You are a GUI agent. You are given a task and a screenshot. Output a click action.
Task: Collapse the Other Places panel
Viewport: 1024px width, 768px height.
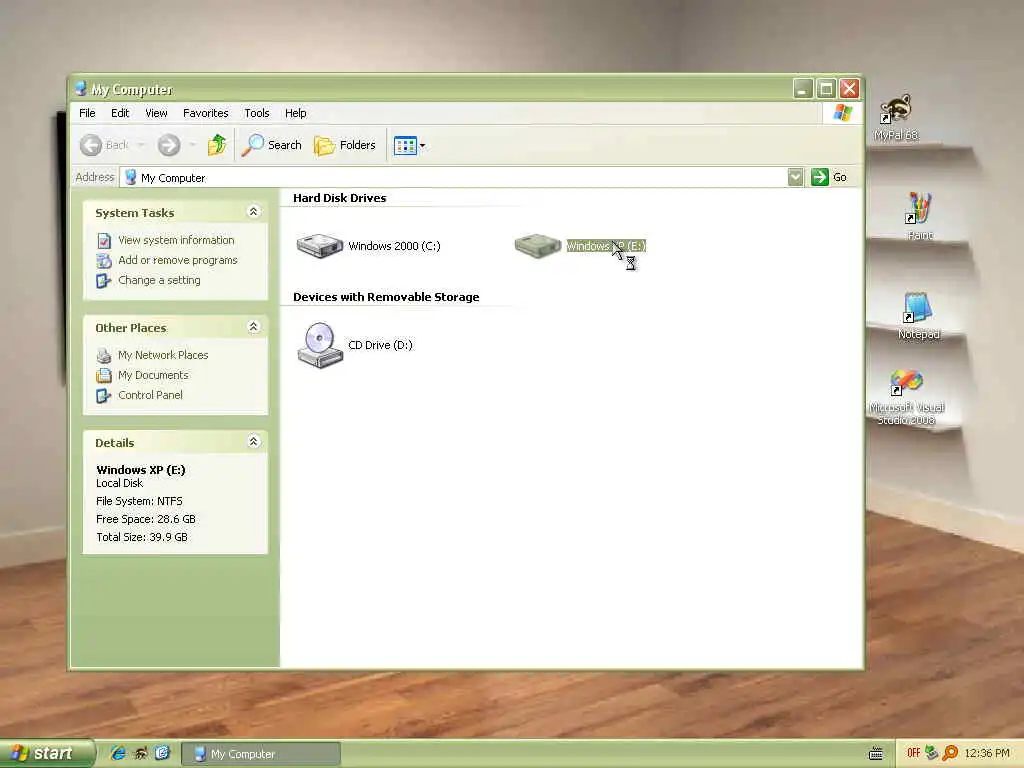(253, 327)
